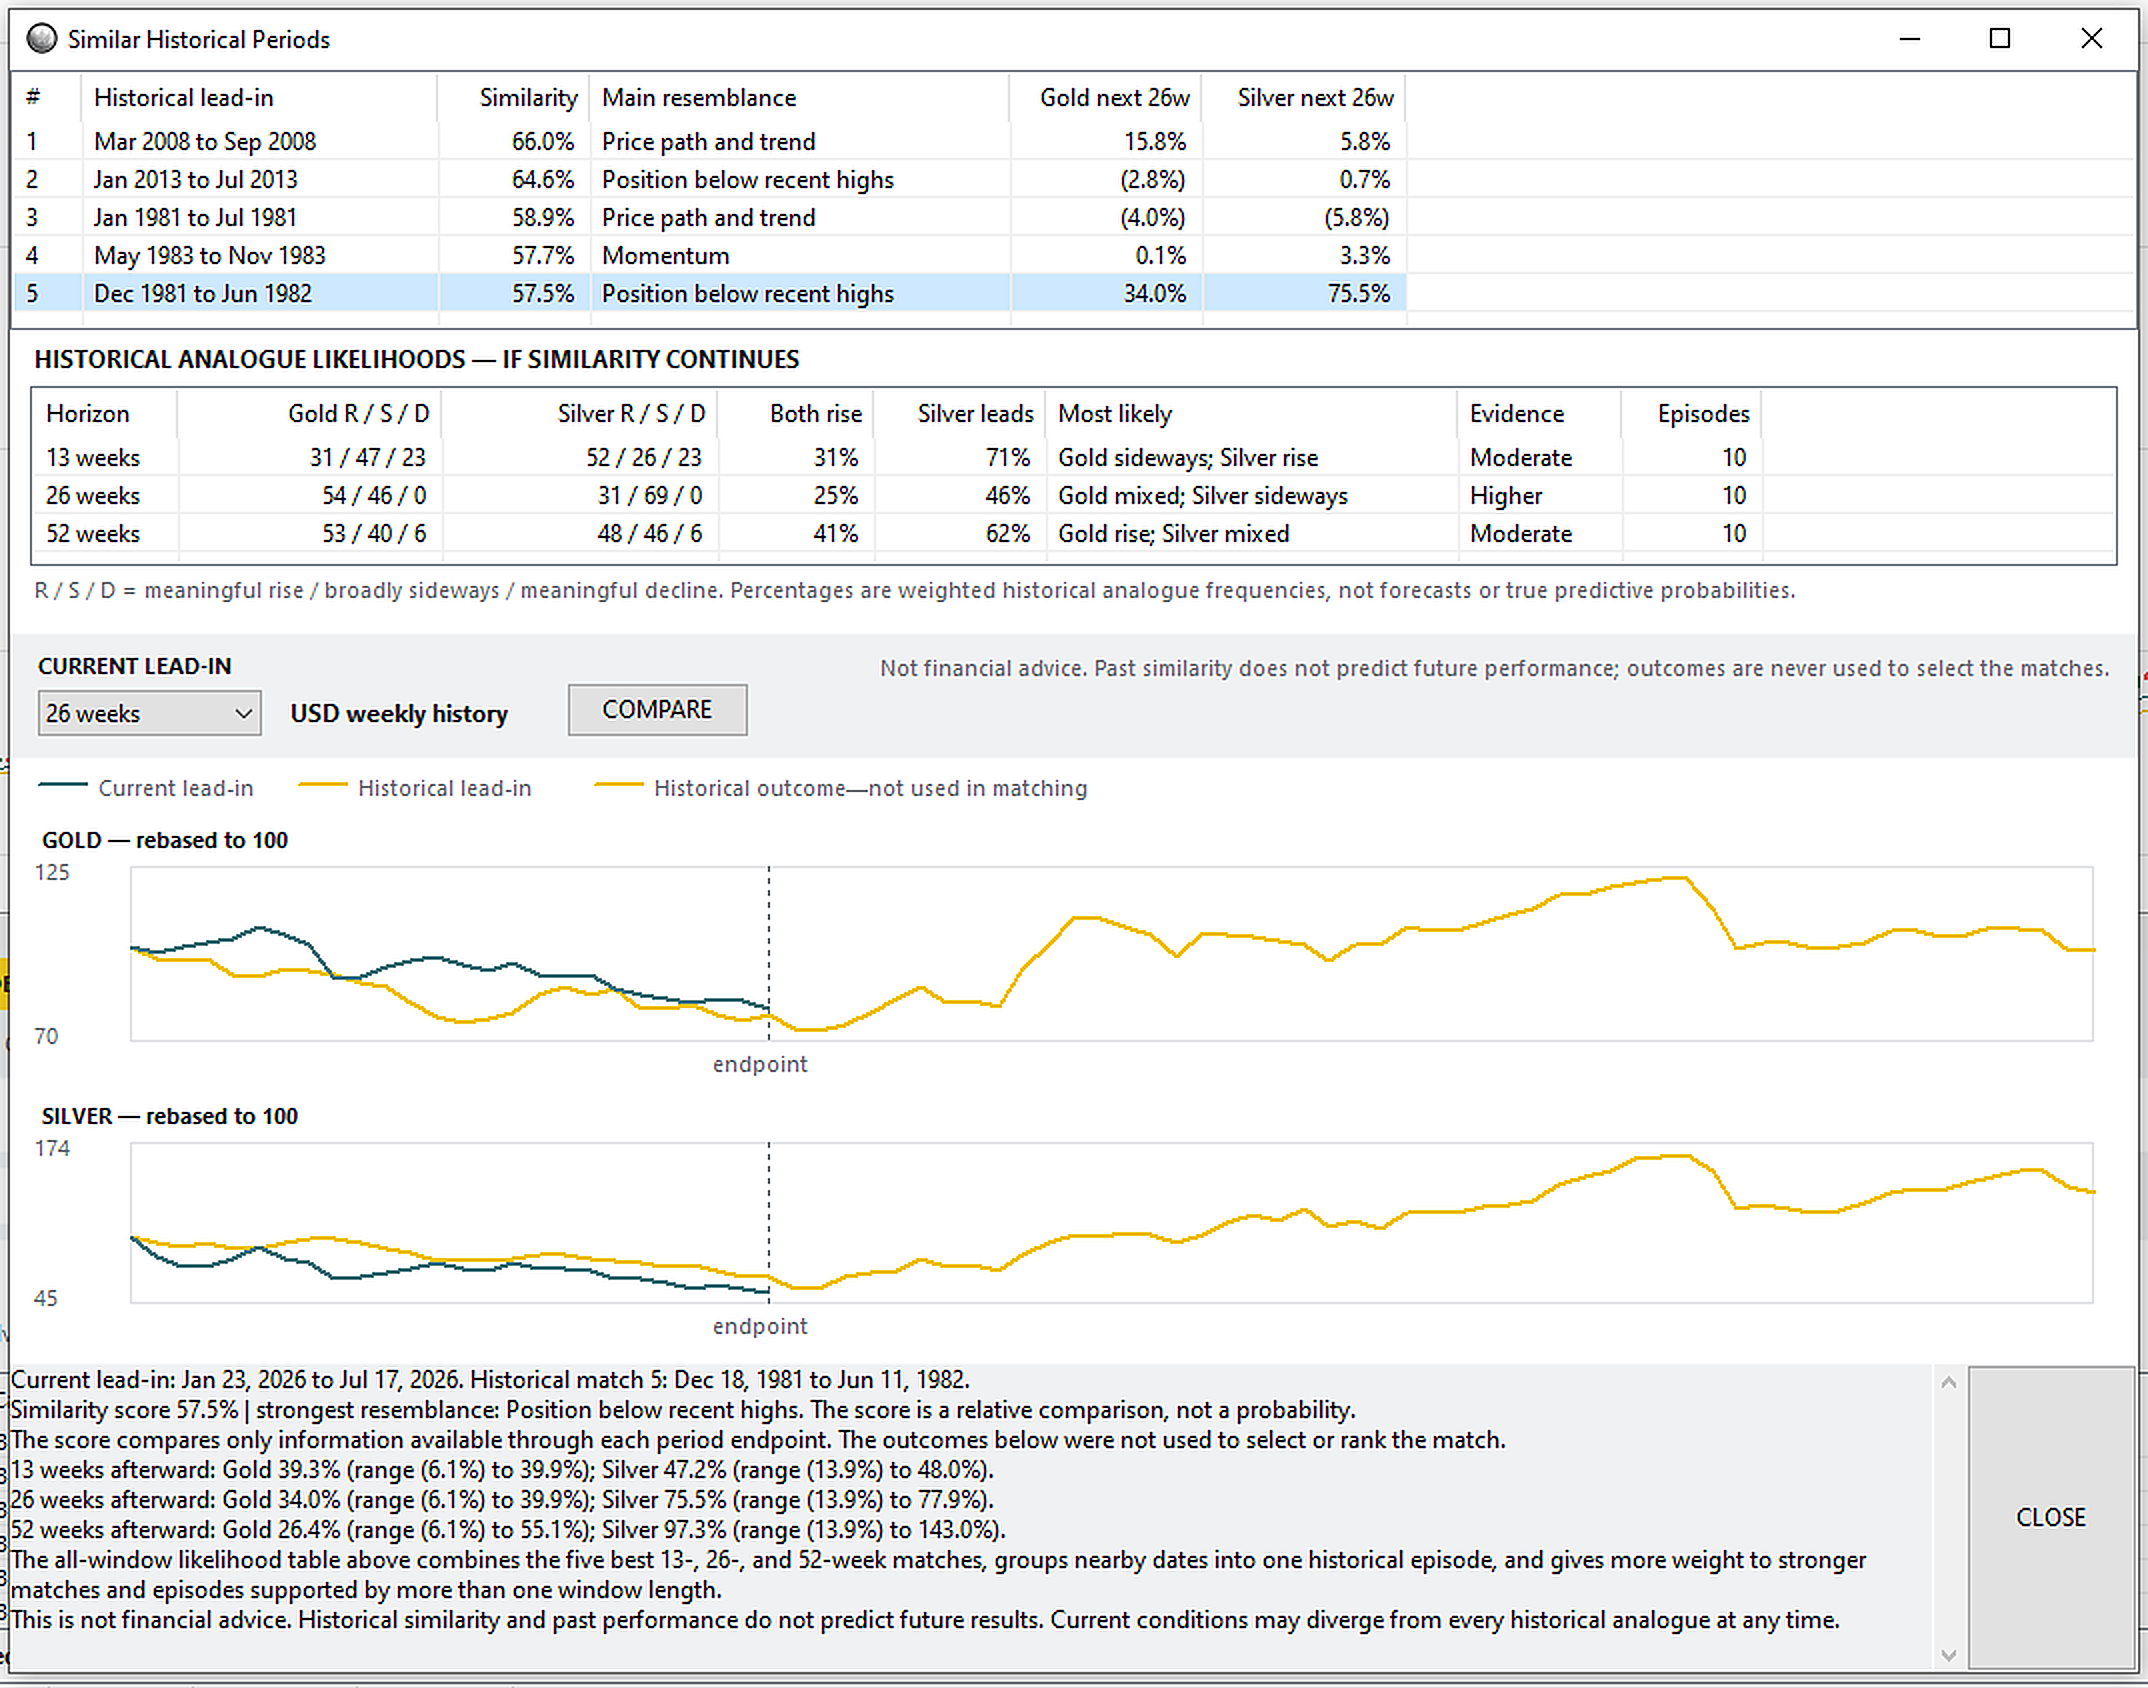This screenshot has height=1688, width=2148.
Task: Click the Most likely column header
Action: pos(1251,414)
